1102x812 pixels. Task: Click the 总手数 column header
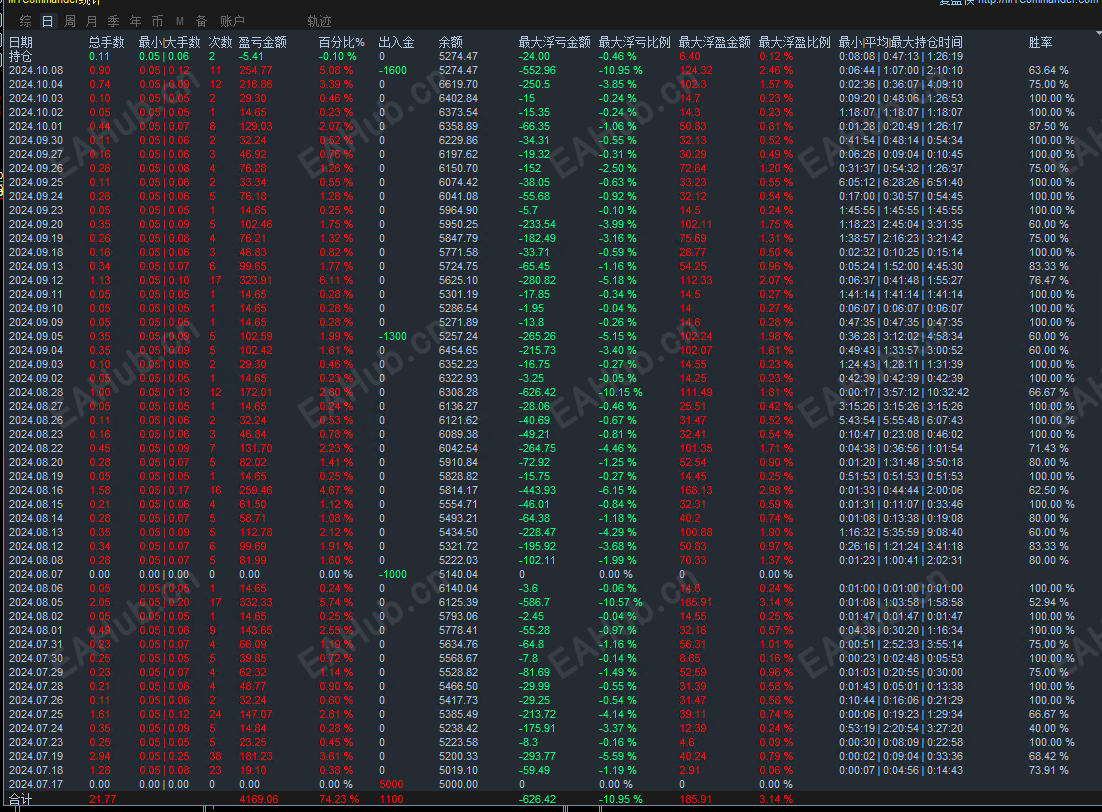pos(107,42)
